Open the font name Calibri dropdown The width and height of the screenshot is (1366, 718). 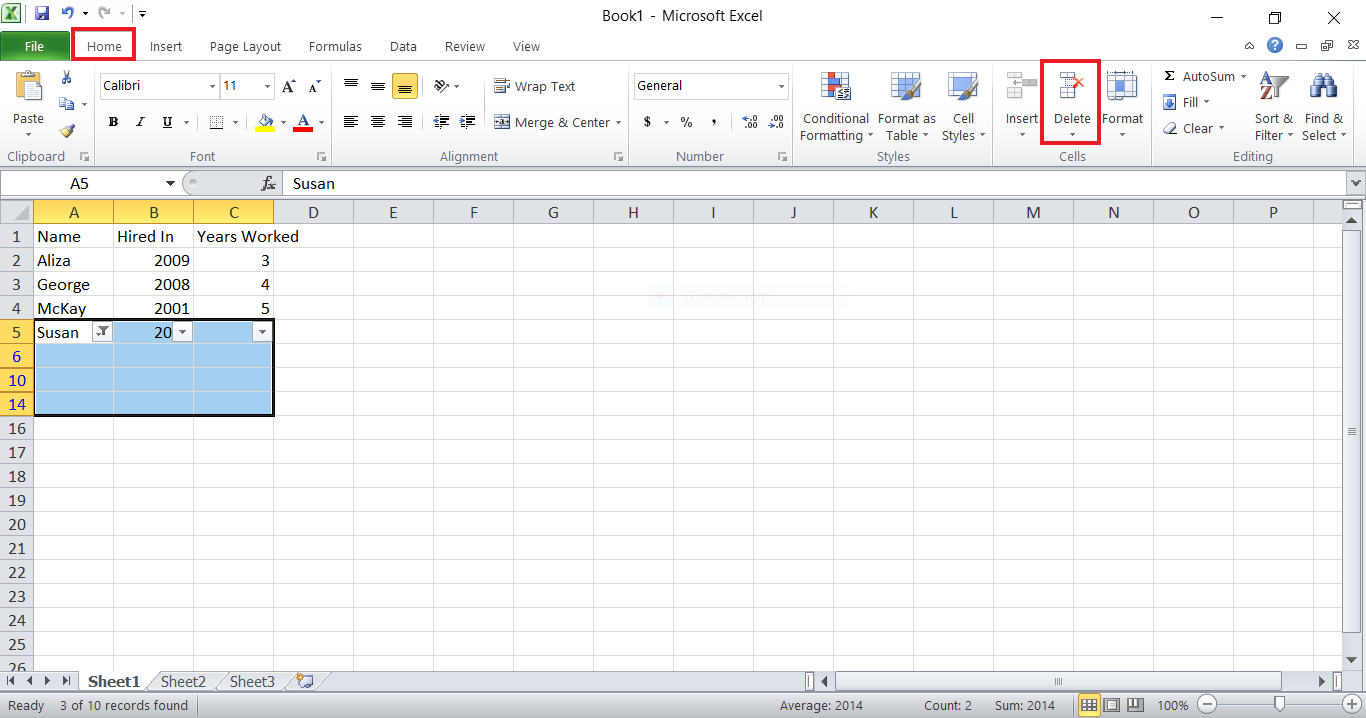point(212,86)
